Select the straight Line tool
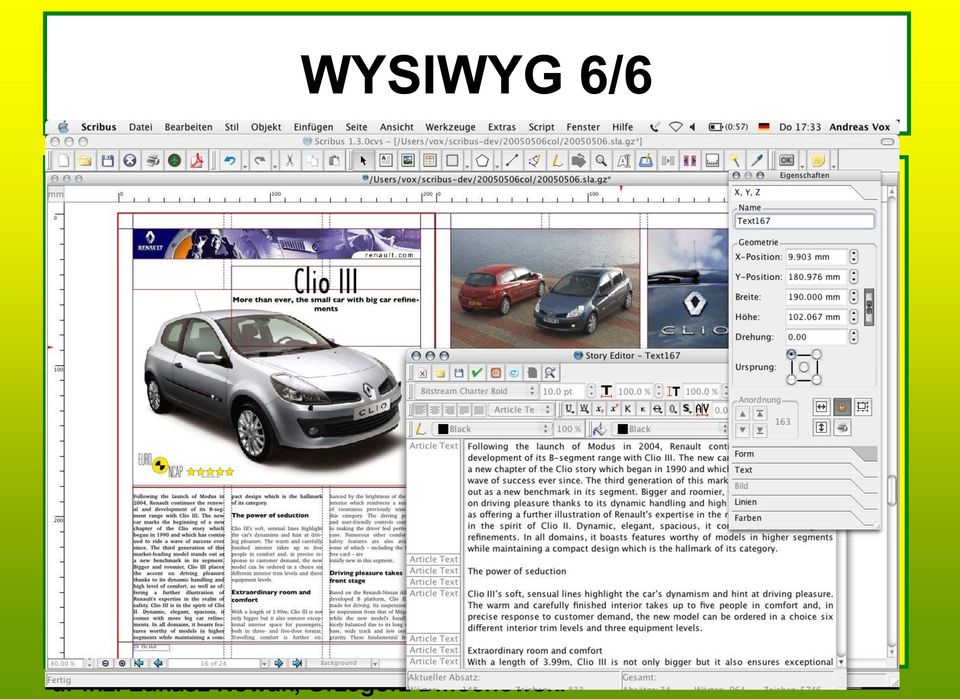 (x=512, y=160)
